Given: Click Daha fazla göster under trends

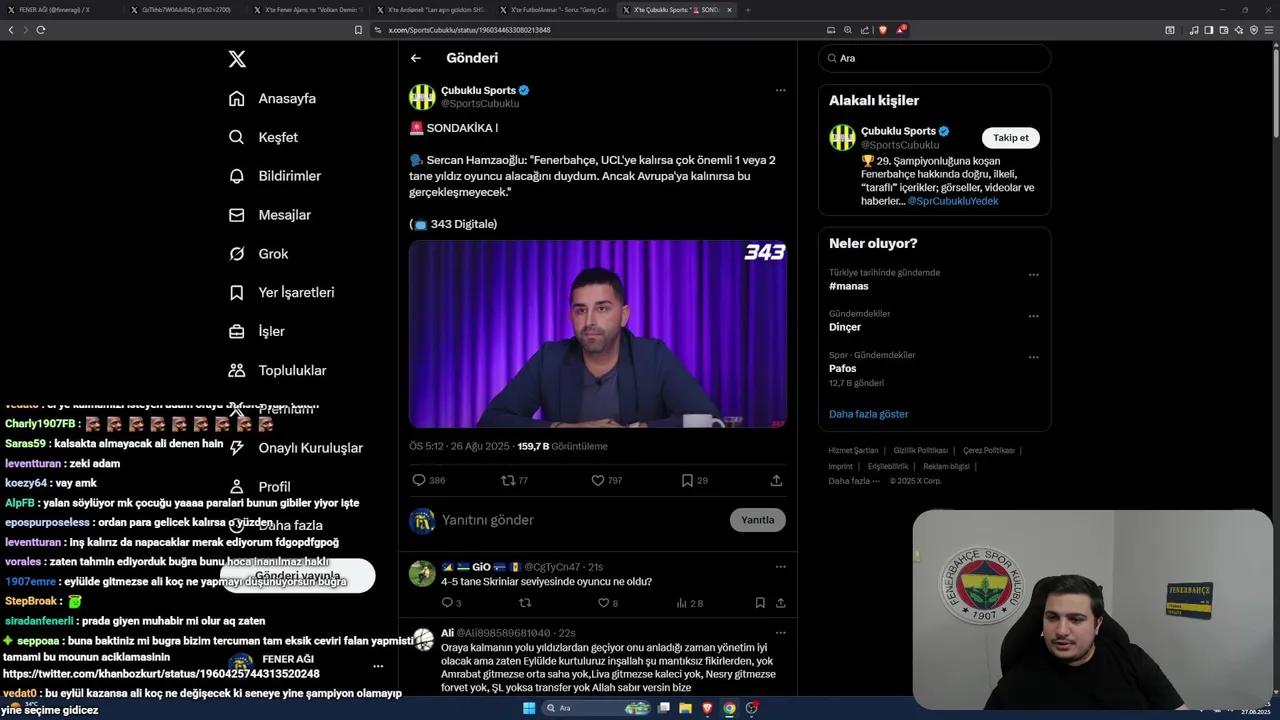Looking at the screenshot, I should (869, 414).
